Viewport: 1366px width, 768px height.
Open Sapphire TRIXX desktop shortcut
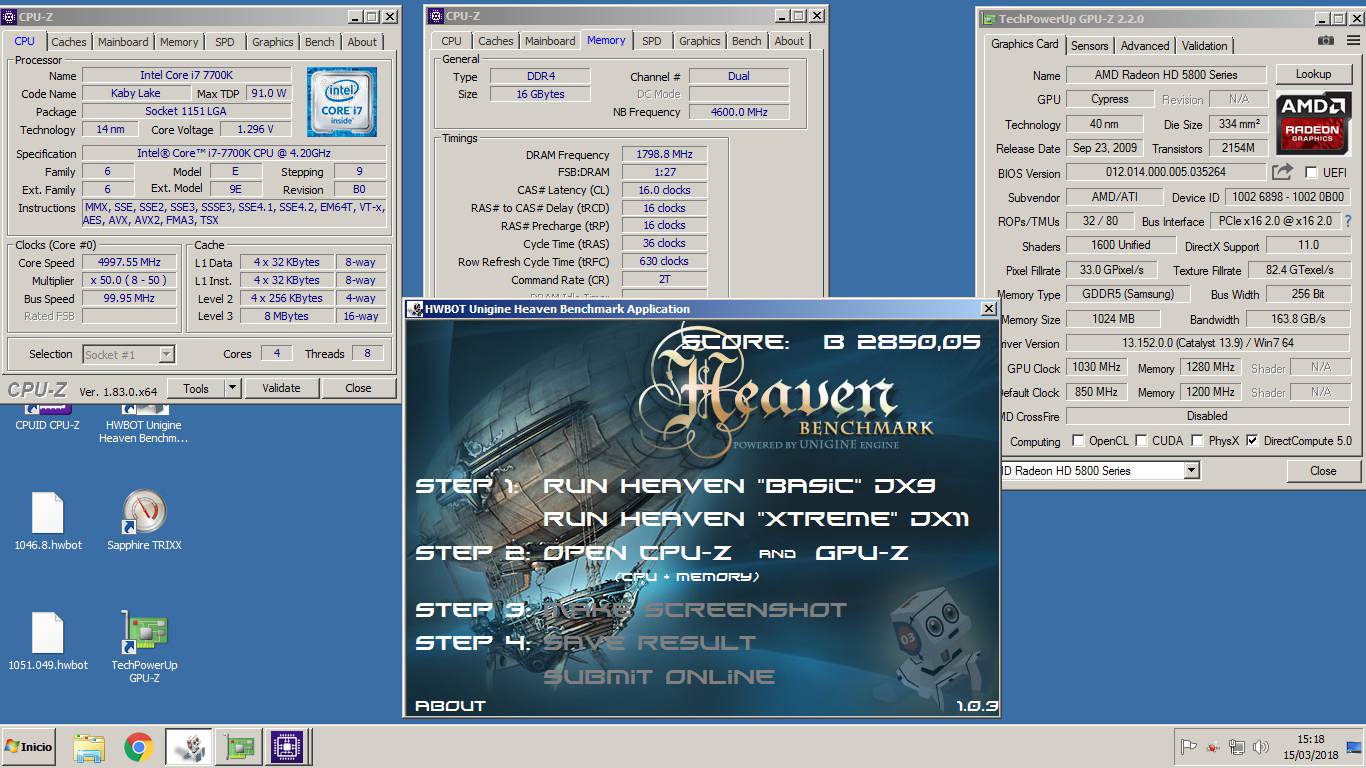click(144, 521)
